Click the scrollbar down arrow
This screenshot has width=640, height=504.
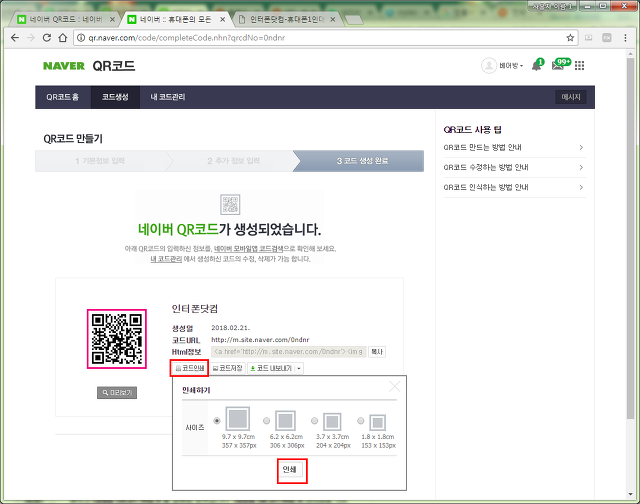click(630, 495)
